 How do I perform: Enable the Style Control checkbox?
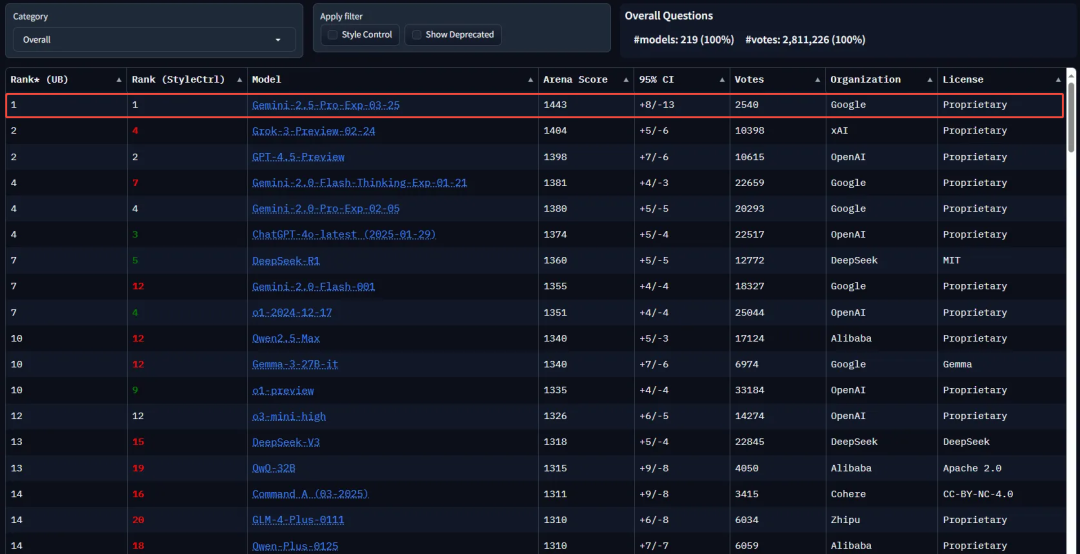pyautogui.click(x=333, y=34)
